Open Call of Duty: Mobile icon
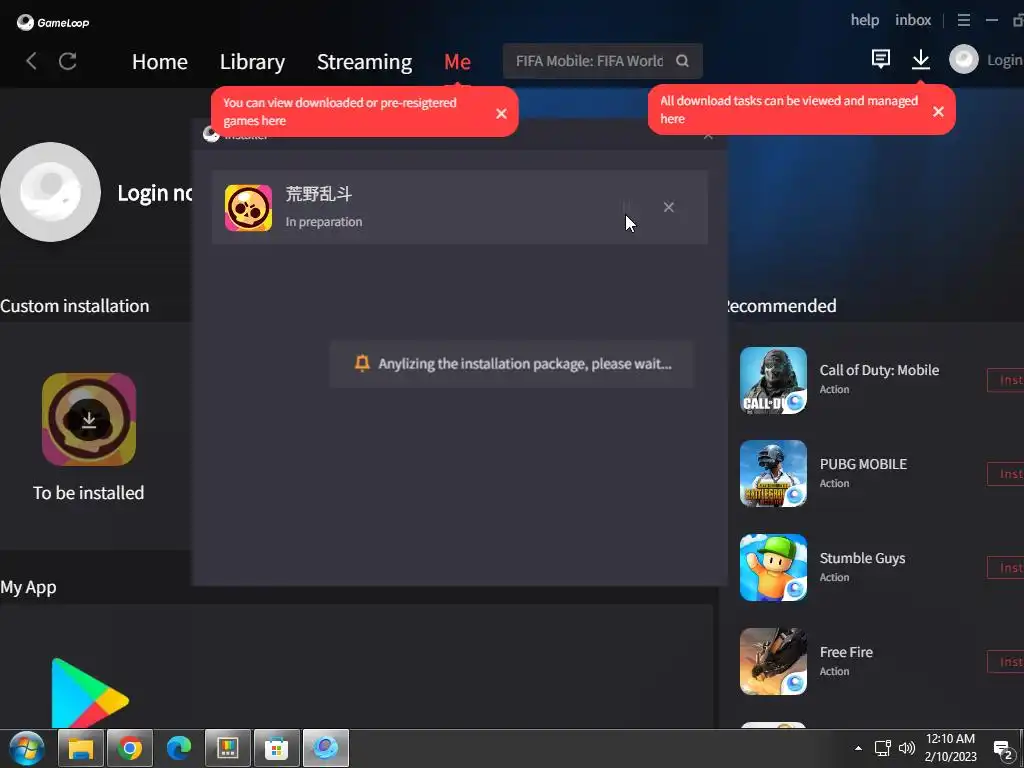This screenshot has width=1024, height=768. coord(773,380)
